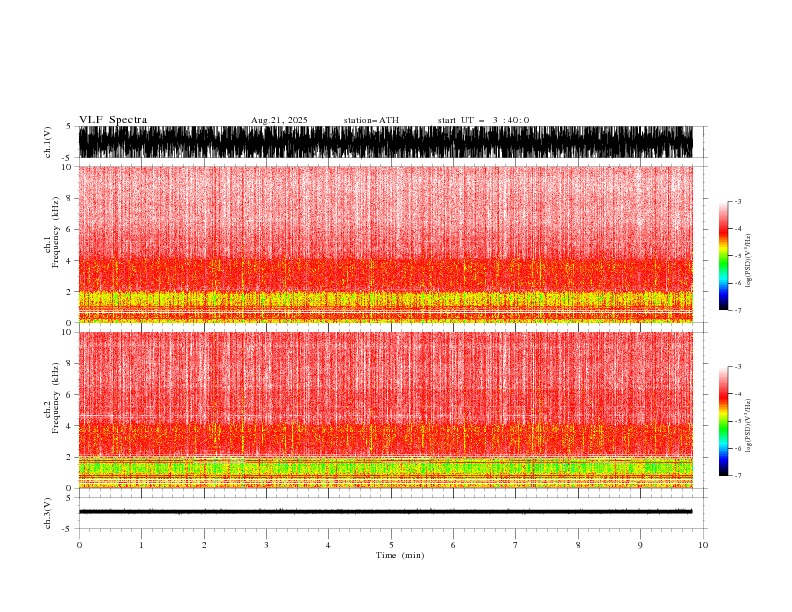Viewport: 792px width, 612px height.
Task: Click the ch.3 voltage waveform strip
Action: [386, 512]
